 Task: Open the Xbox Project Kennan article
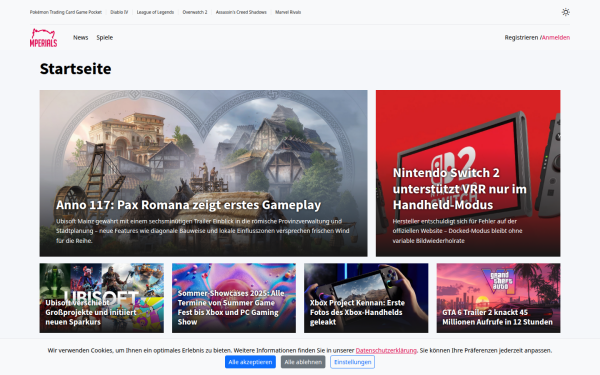click(x=366, y=298)
